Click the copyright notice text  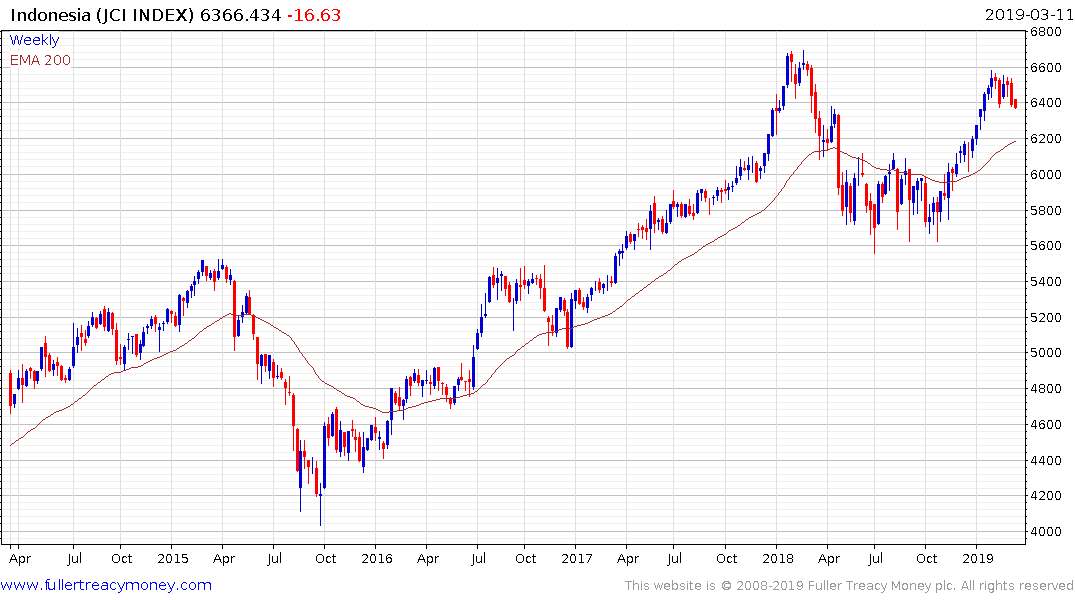pos(849,586)
